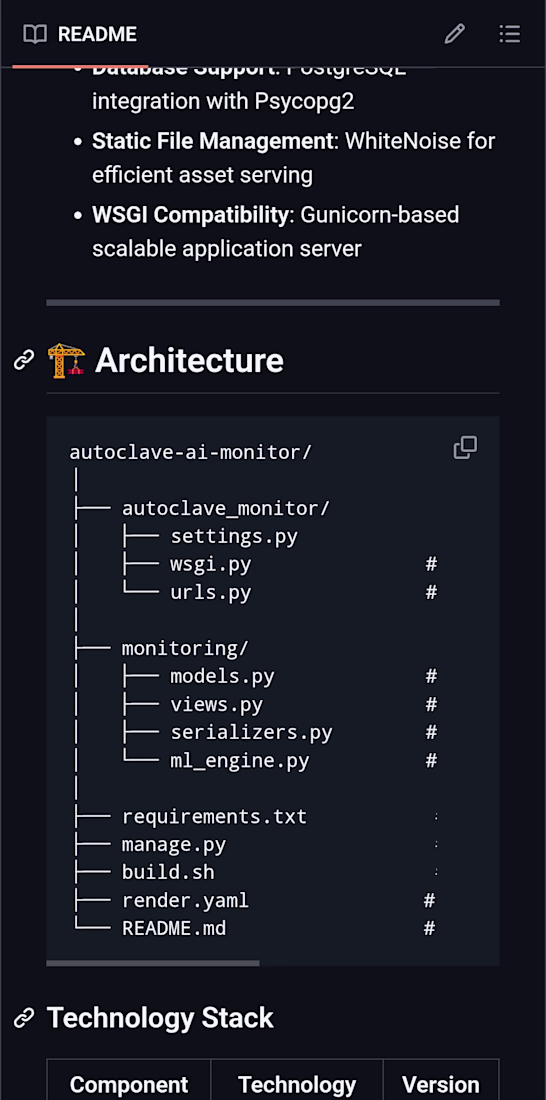The width and height of the screenshot is (546, 1100).
Task: Click settings.py in the directory tree
Action: pyautogui.click(x=234, y=537)
